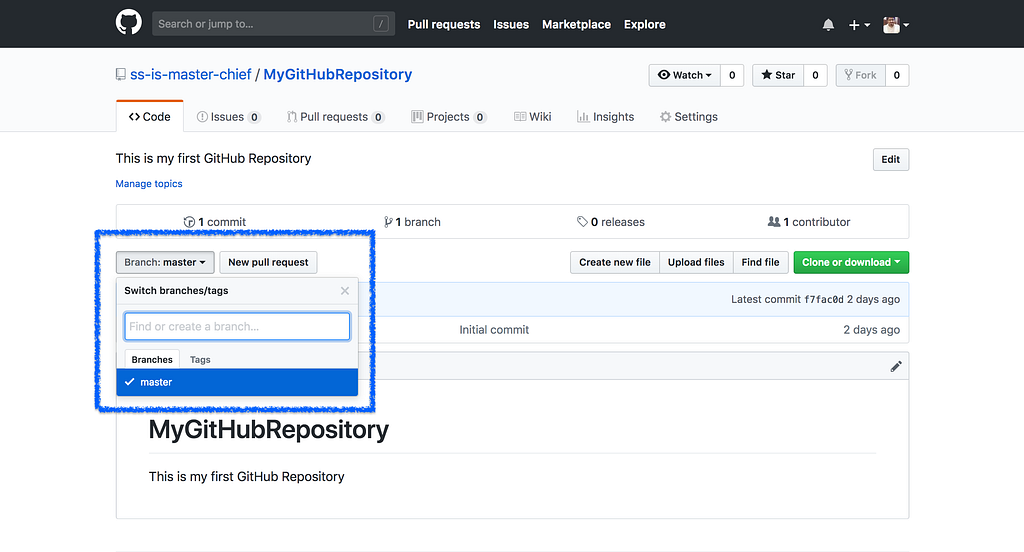Open the Settings tab
Screen dimensions: 1024x552
coord(688,117)
